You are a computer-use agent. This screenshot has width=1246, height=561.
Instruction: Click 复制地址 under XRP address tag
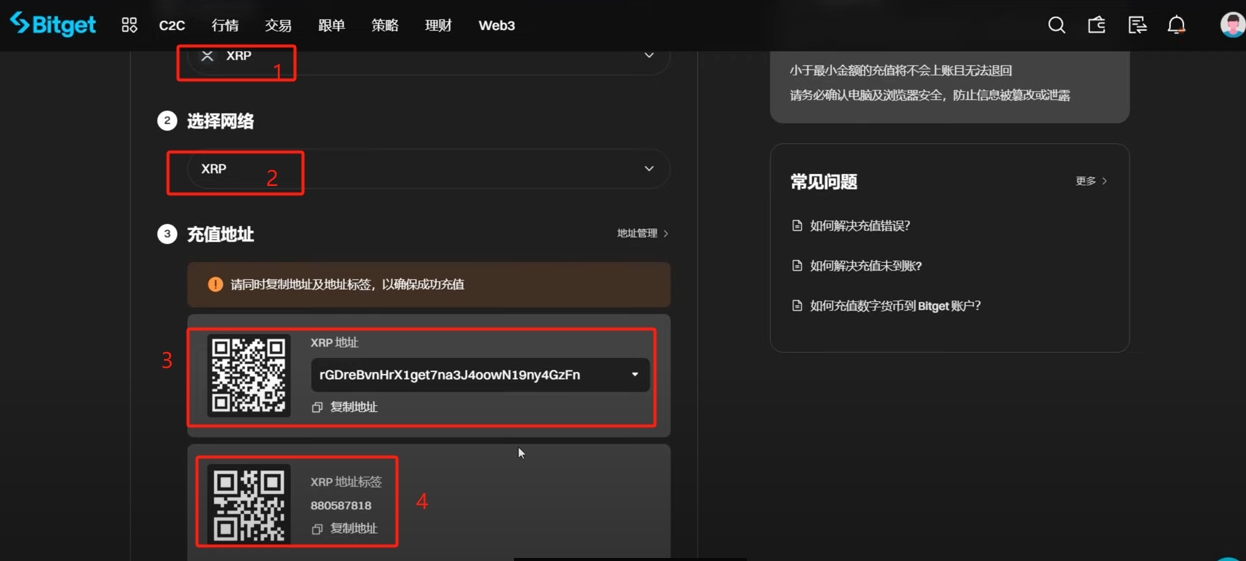354,528
